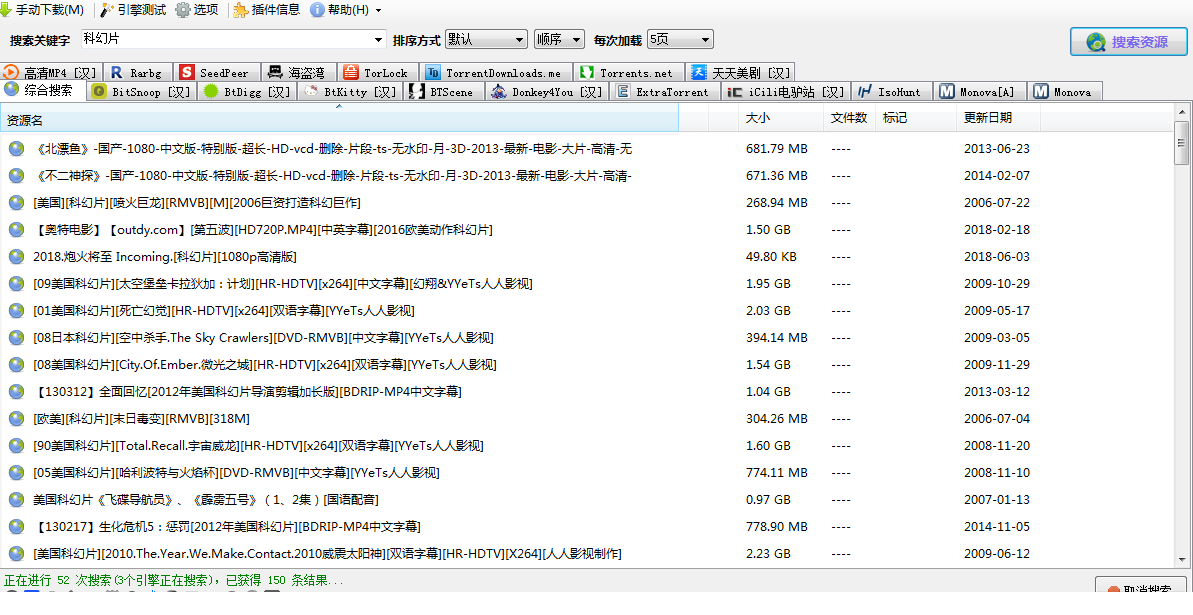Click the 搜索资源 button
This screenshot has height=615, width=1193.
click(x=1128, y=42)
